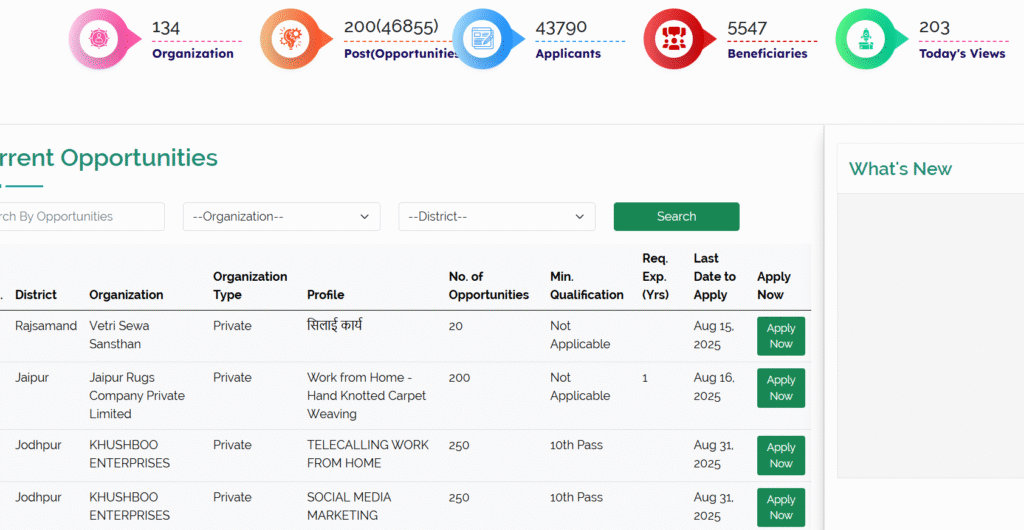Click TELECALLING WORK FROM HOME profile

(368, 454)
